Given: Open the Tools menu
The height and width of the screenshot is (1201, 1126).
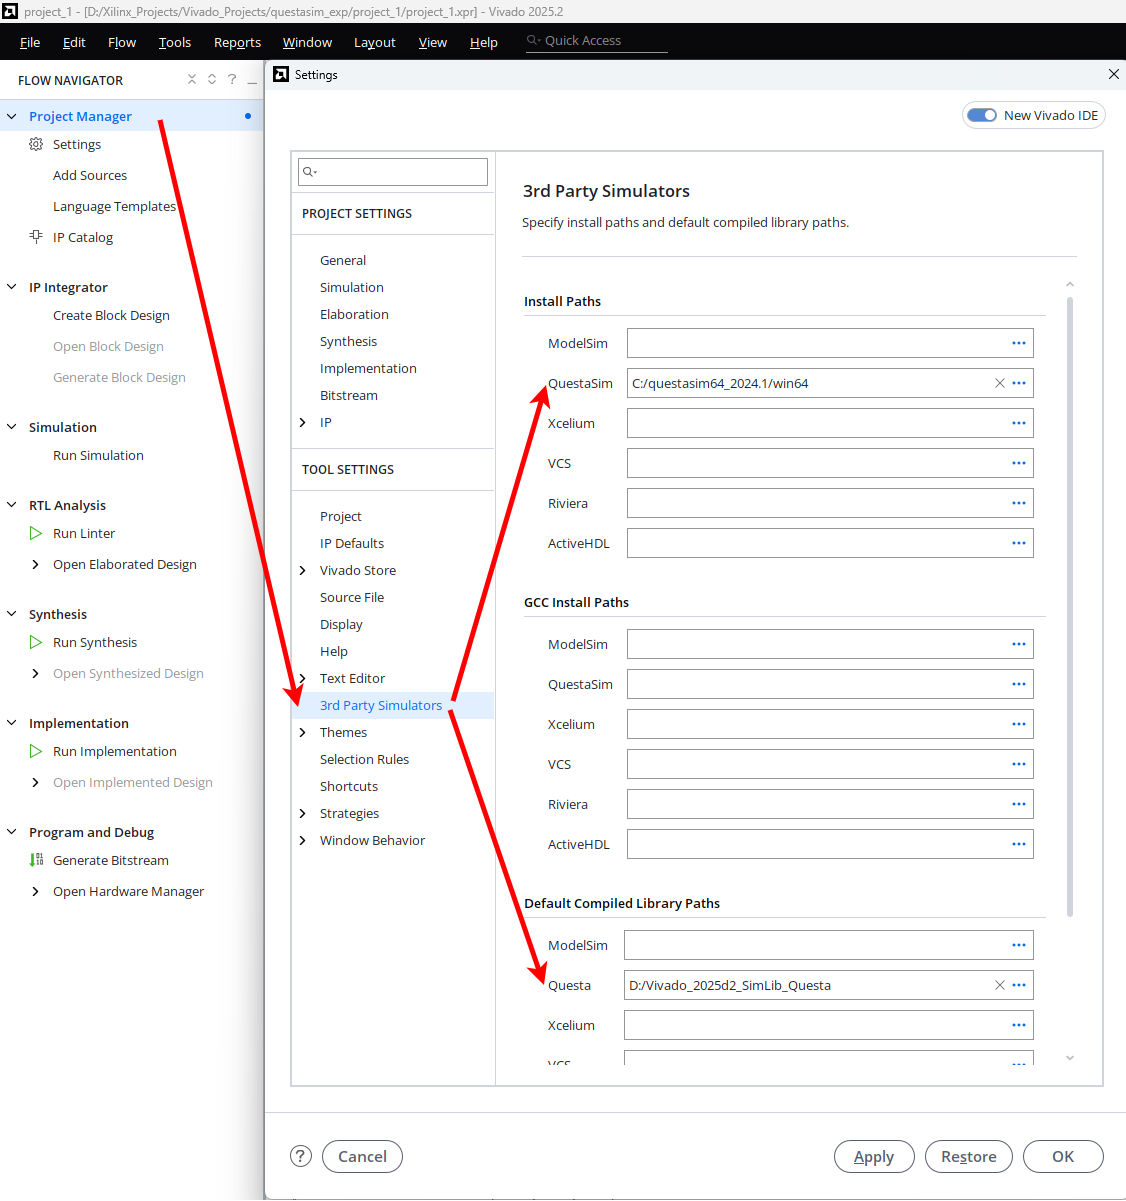Looking at the screenshot, I should [x=175, y=42].
